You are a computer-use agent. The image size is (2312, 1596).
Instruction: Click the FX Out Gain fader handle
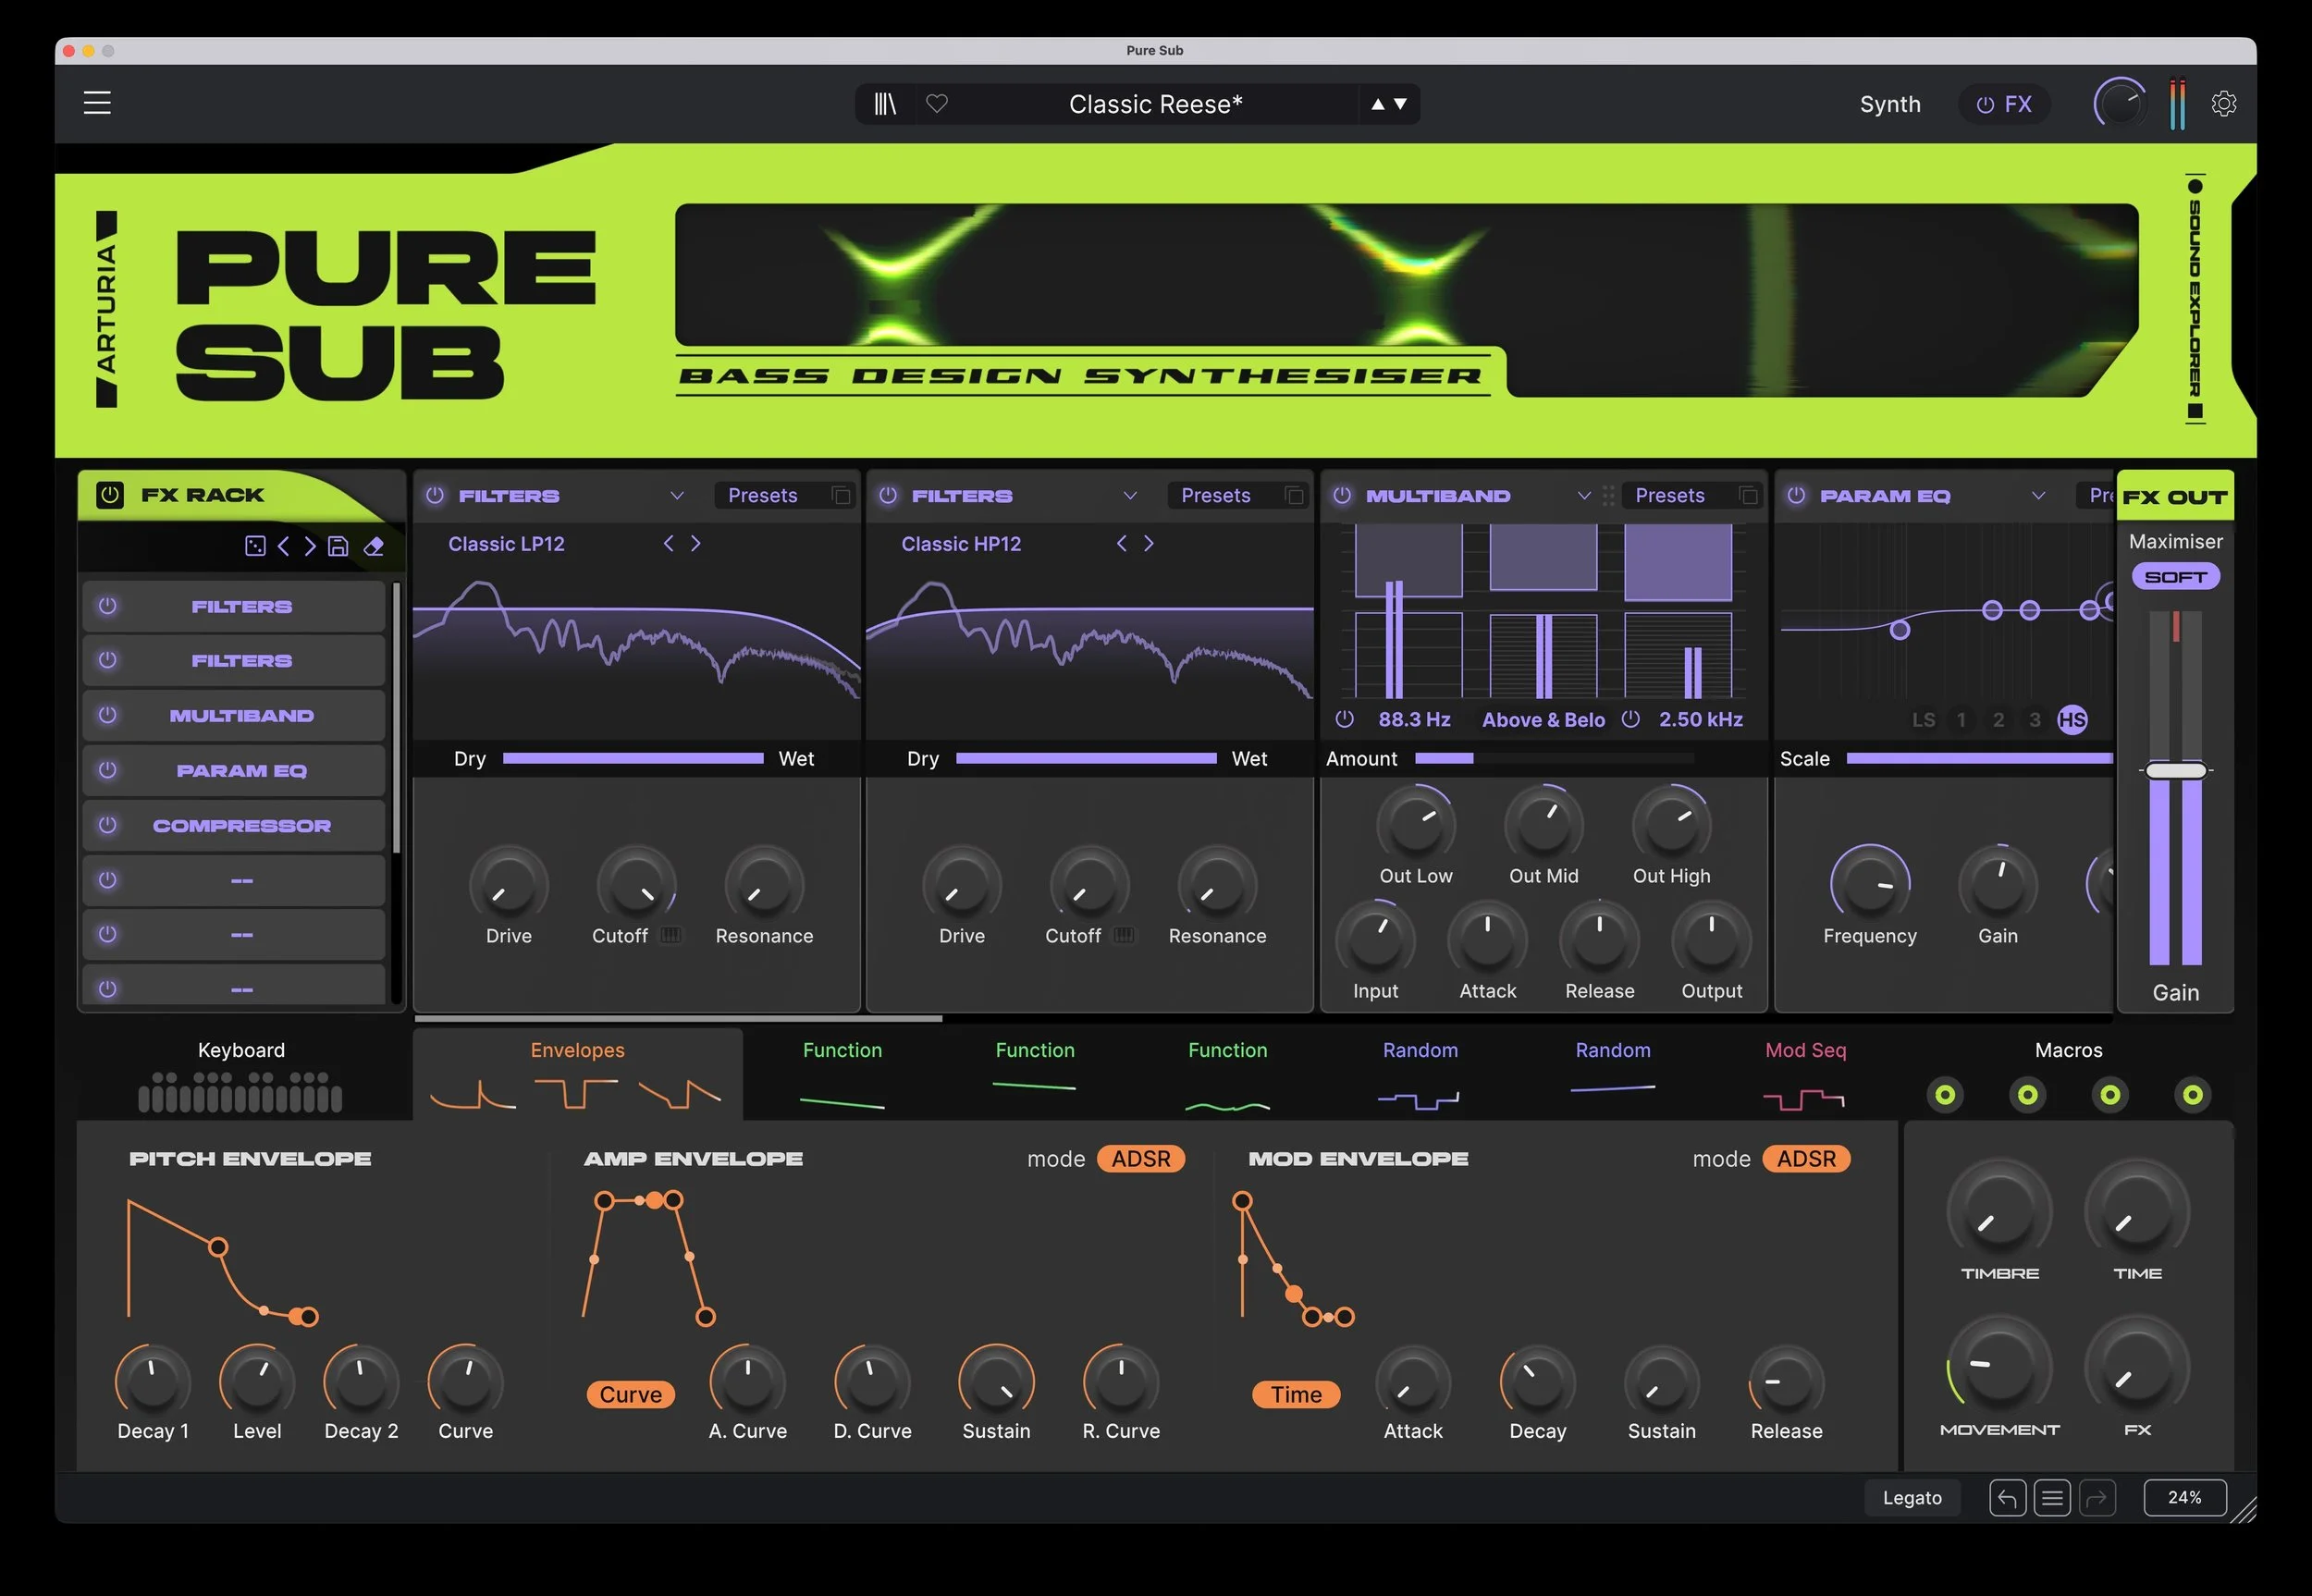tap(2175, 770)
